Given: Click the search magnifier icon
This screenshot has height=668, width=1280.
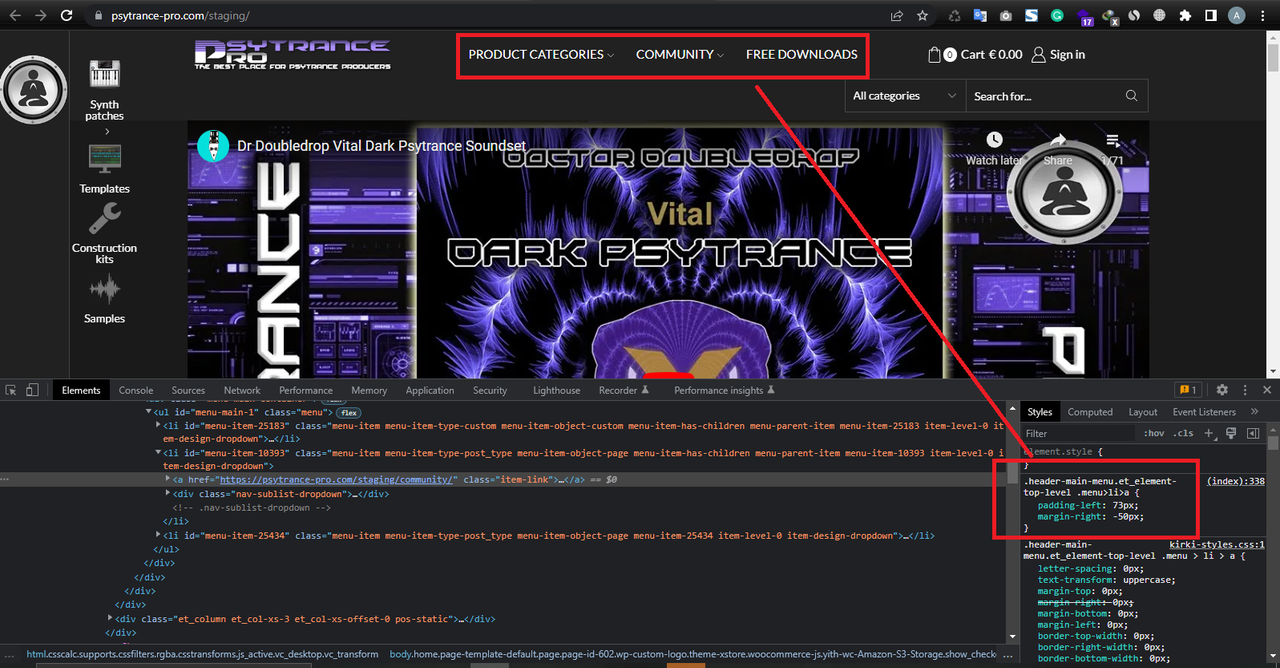Looking at the screenshot, I should point(1131,96).
